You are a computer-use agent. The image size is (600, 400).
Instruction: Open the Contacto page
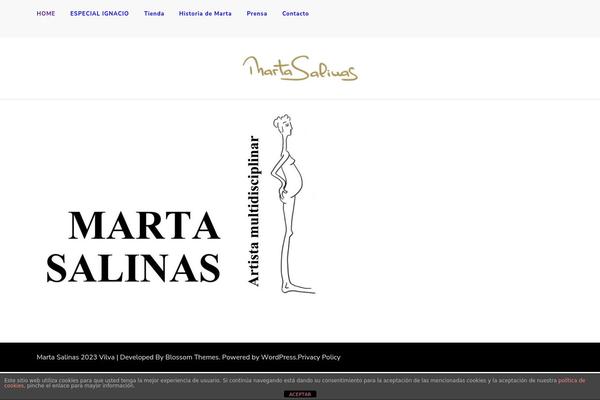click(x=295, y=13)
